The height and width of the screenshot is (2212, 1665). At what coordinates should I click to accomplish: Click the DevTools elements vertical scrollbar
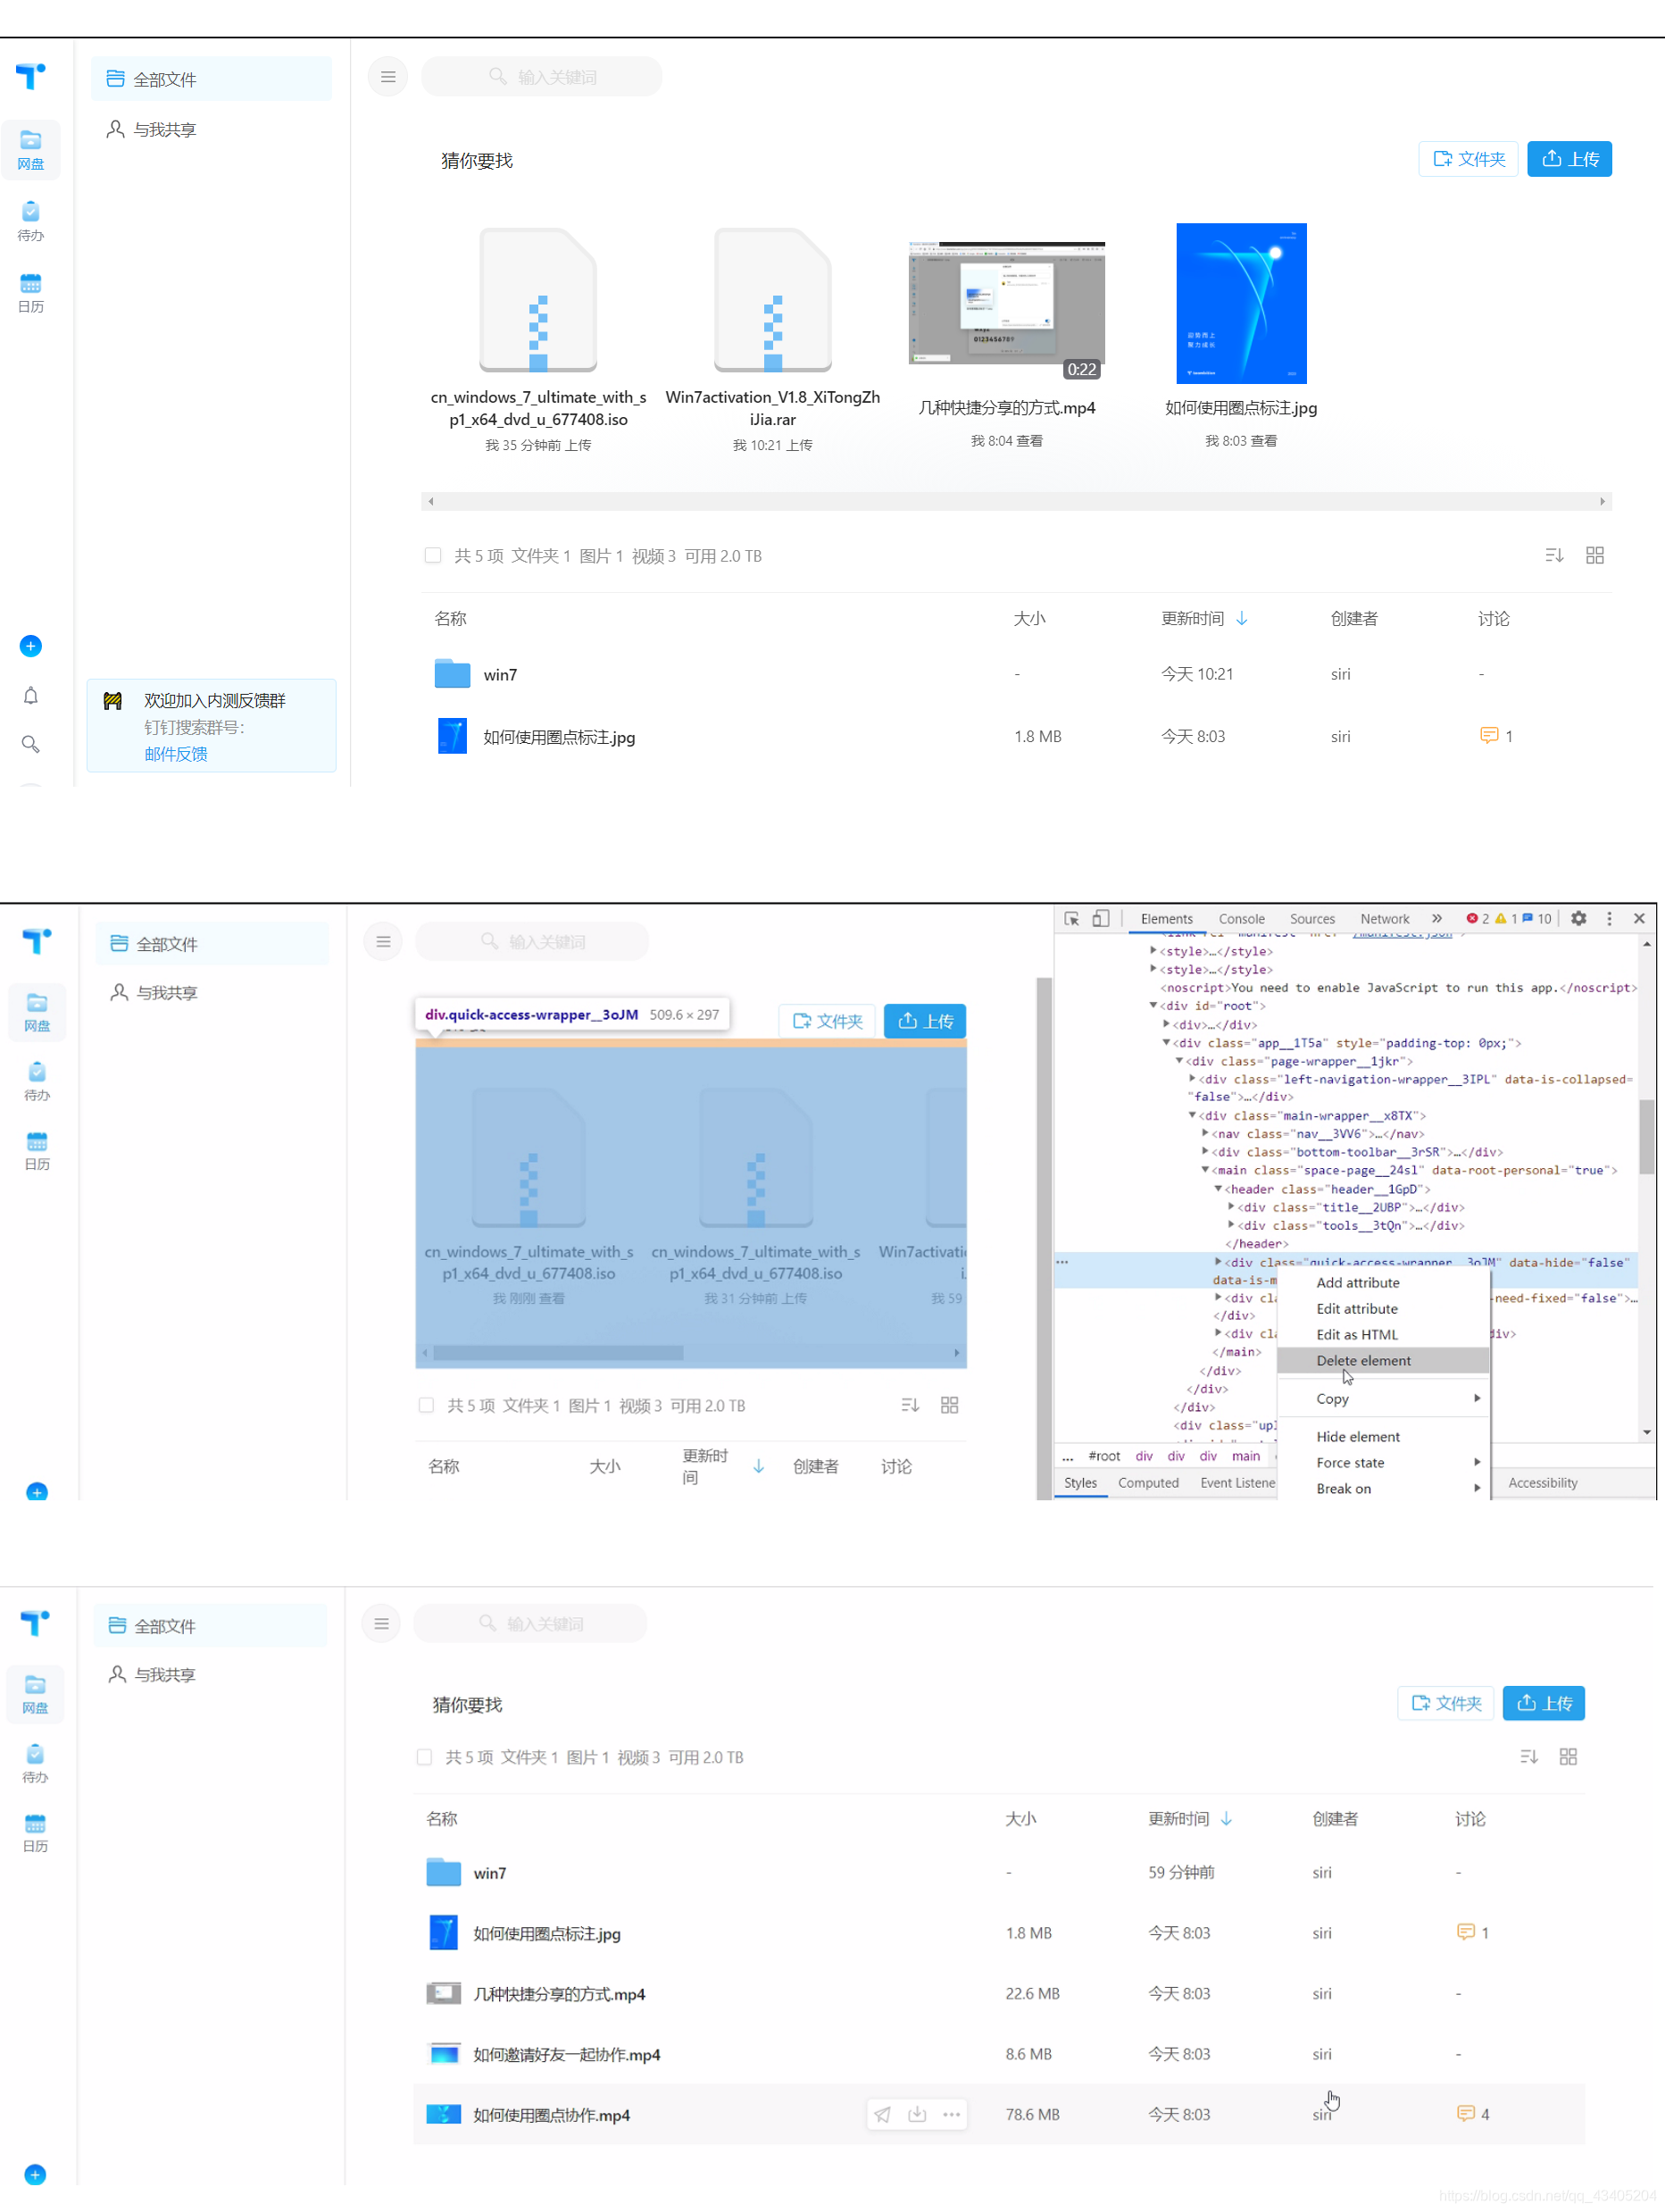(1646, 1135)
